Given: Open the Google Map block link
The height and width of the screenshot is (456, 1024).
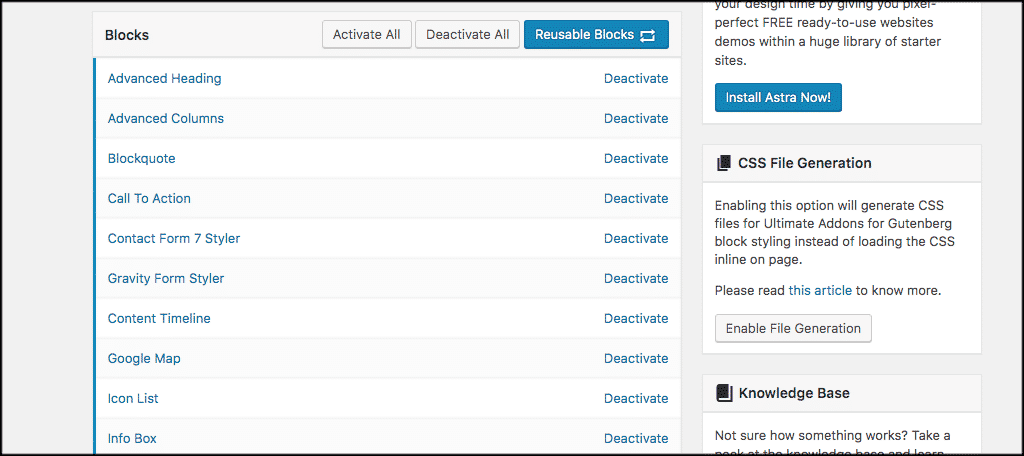Looking at the screenshot, I should click(144, 358).
